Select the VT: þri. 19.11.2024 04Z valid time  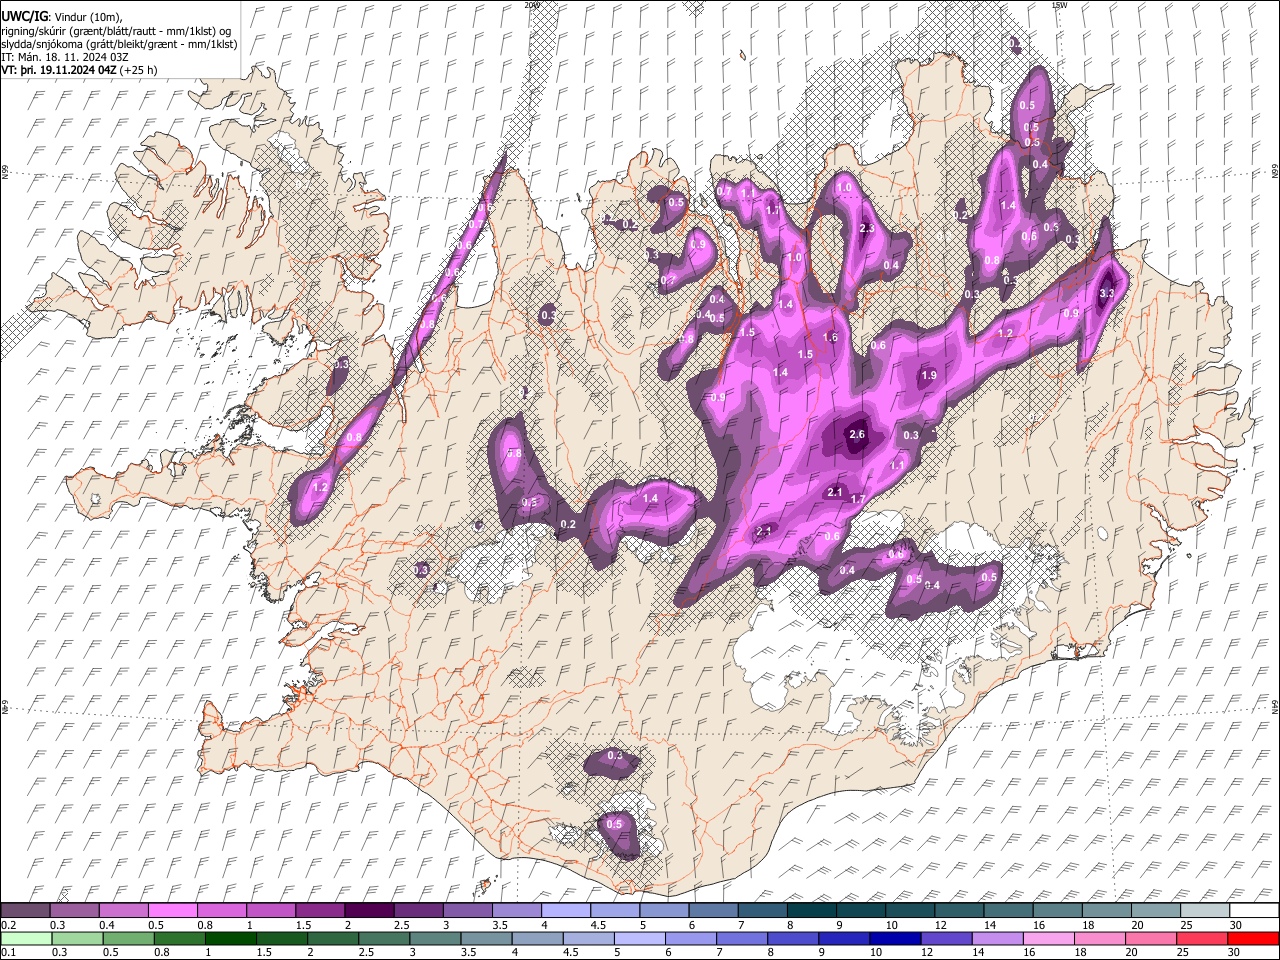click(59, 71)
